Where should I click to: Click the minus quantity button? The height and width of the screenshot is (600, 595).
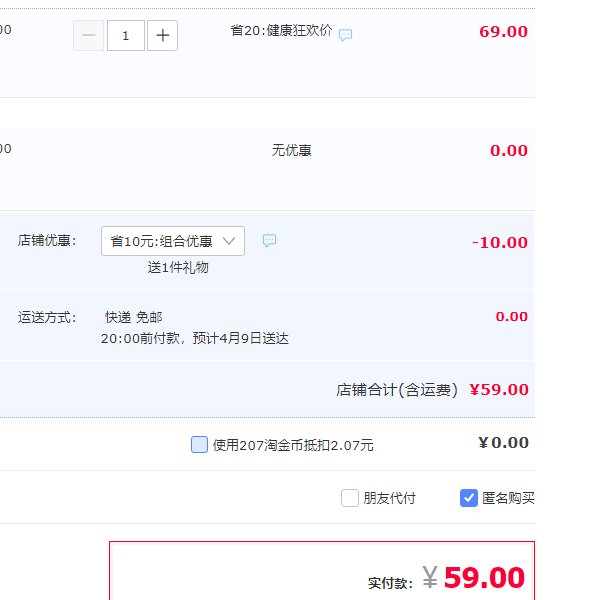pyautogui.click(x=88, y=36)
